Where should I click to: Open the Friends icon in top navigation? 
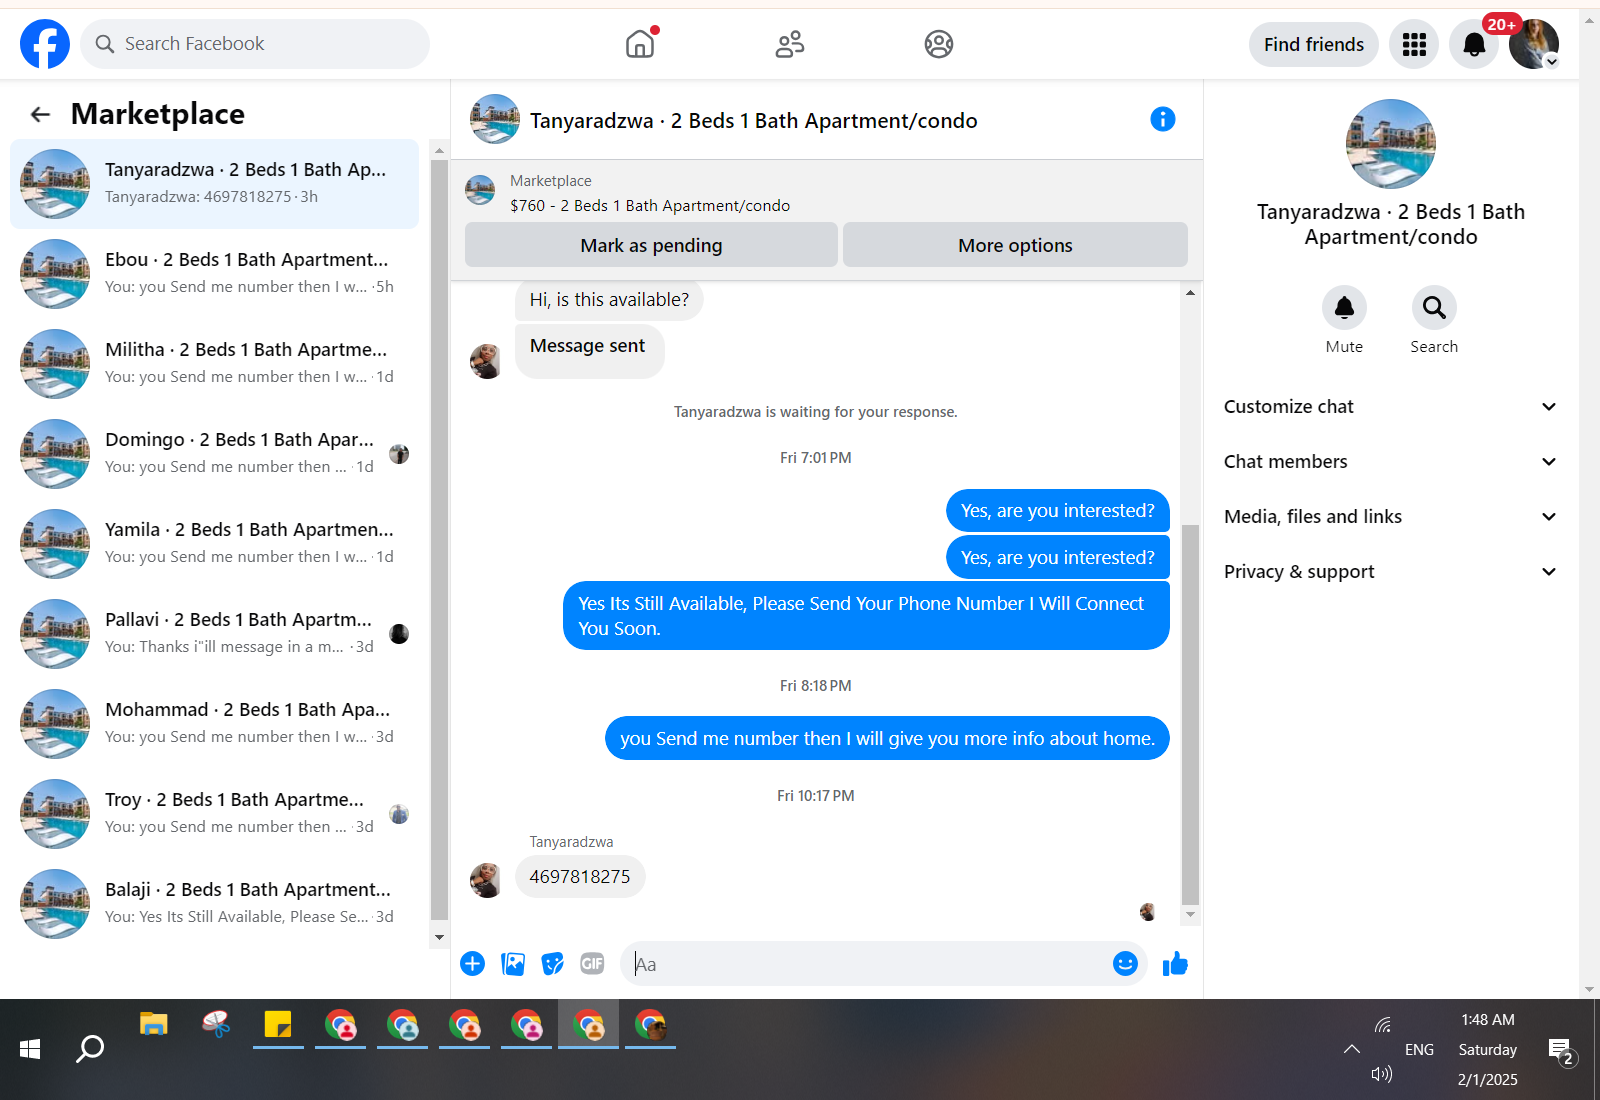(x=790, y=44)
